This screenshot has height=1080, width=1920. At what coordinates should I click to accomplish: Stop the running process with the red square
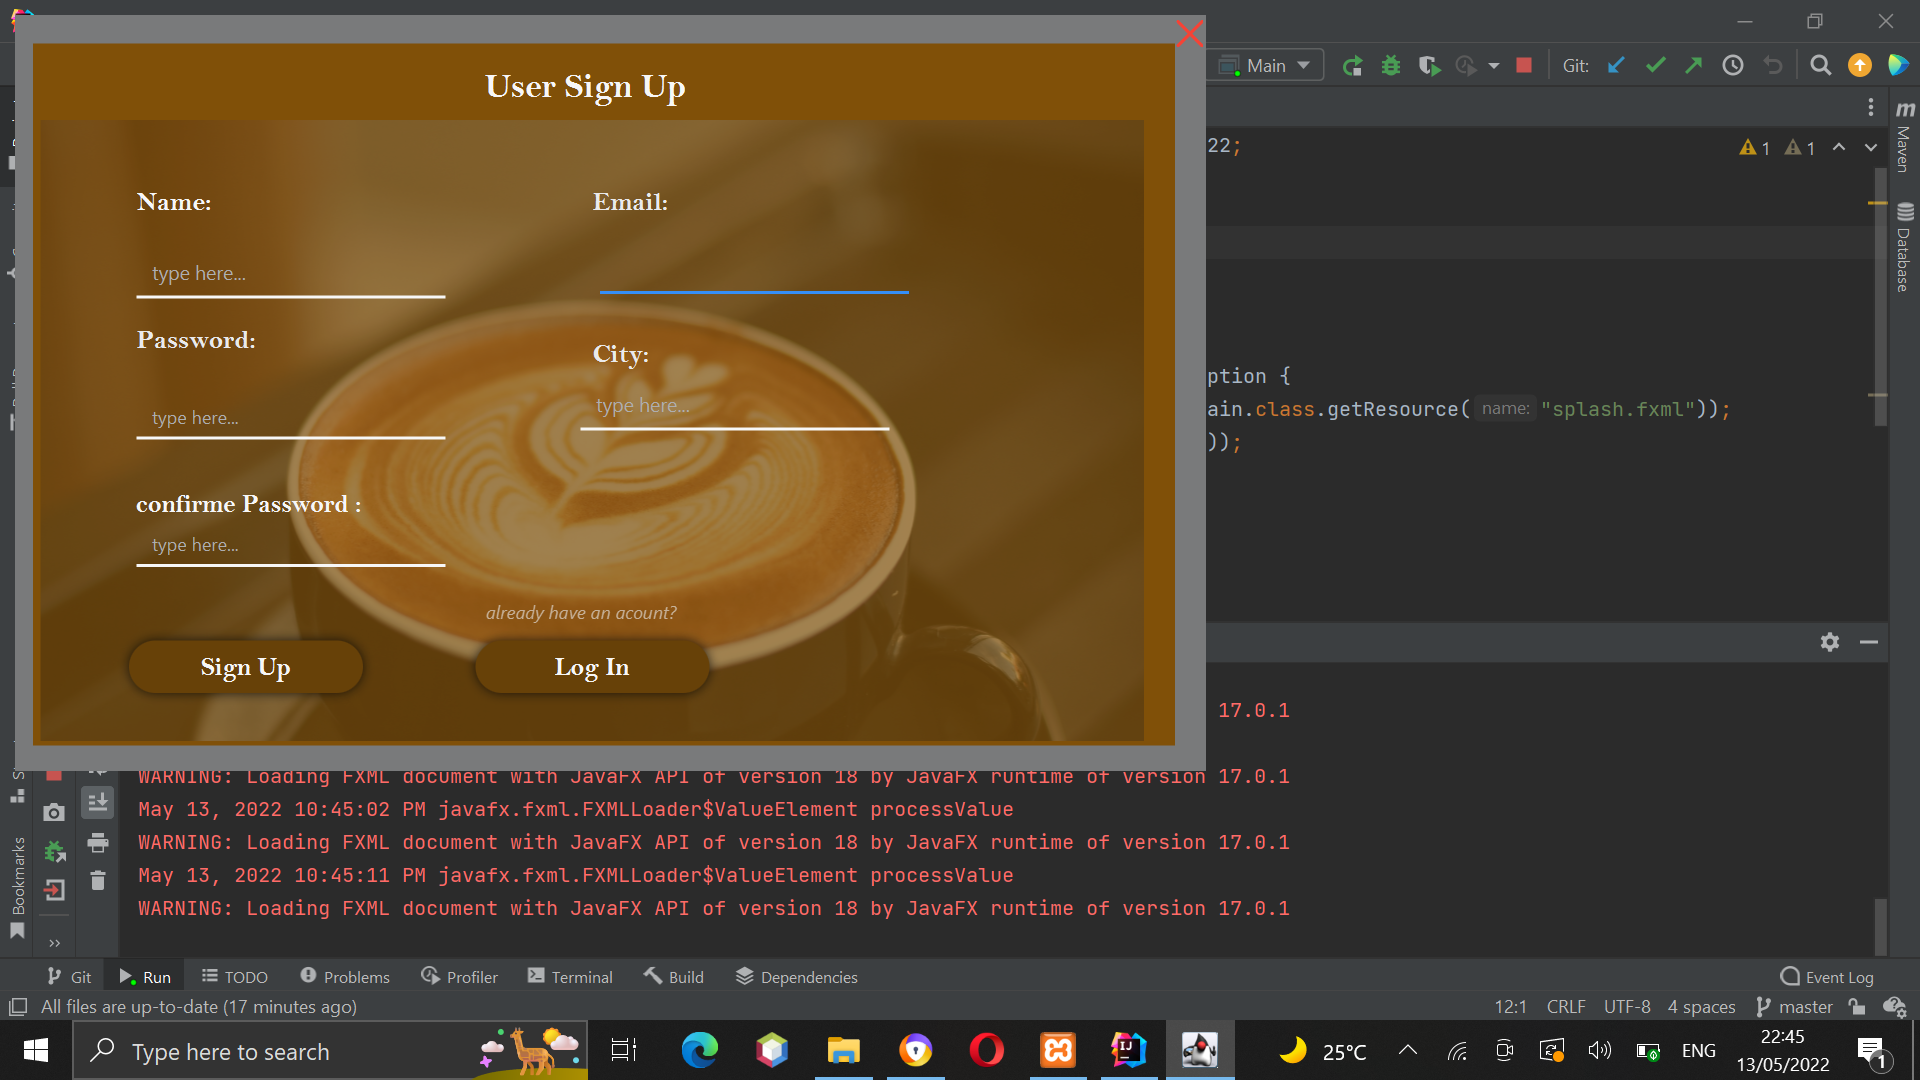(x=1524, y=64)
